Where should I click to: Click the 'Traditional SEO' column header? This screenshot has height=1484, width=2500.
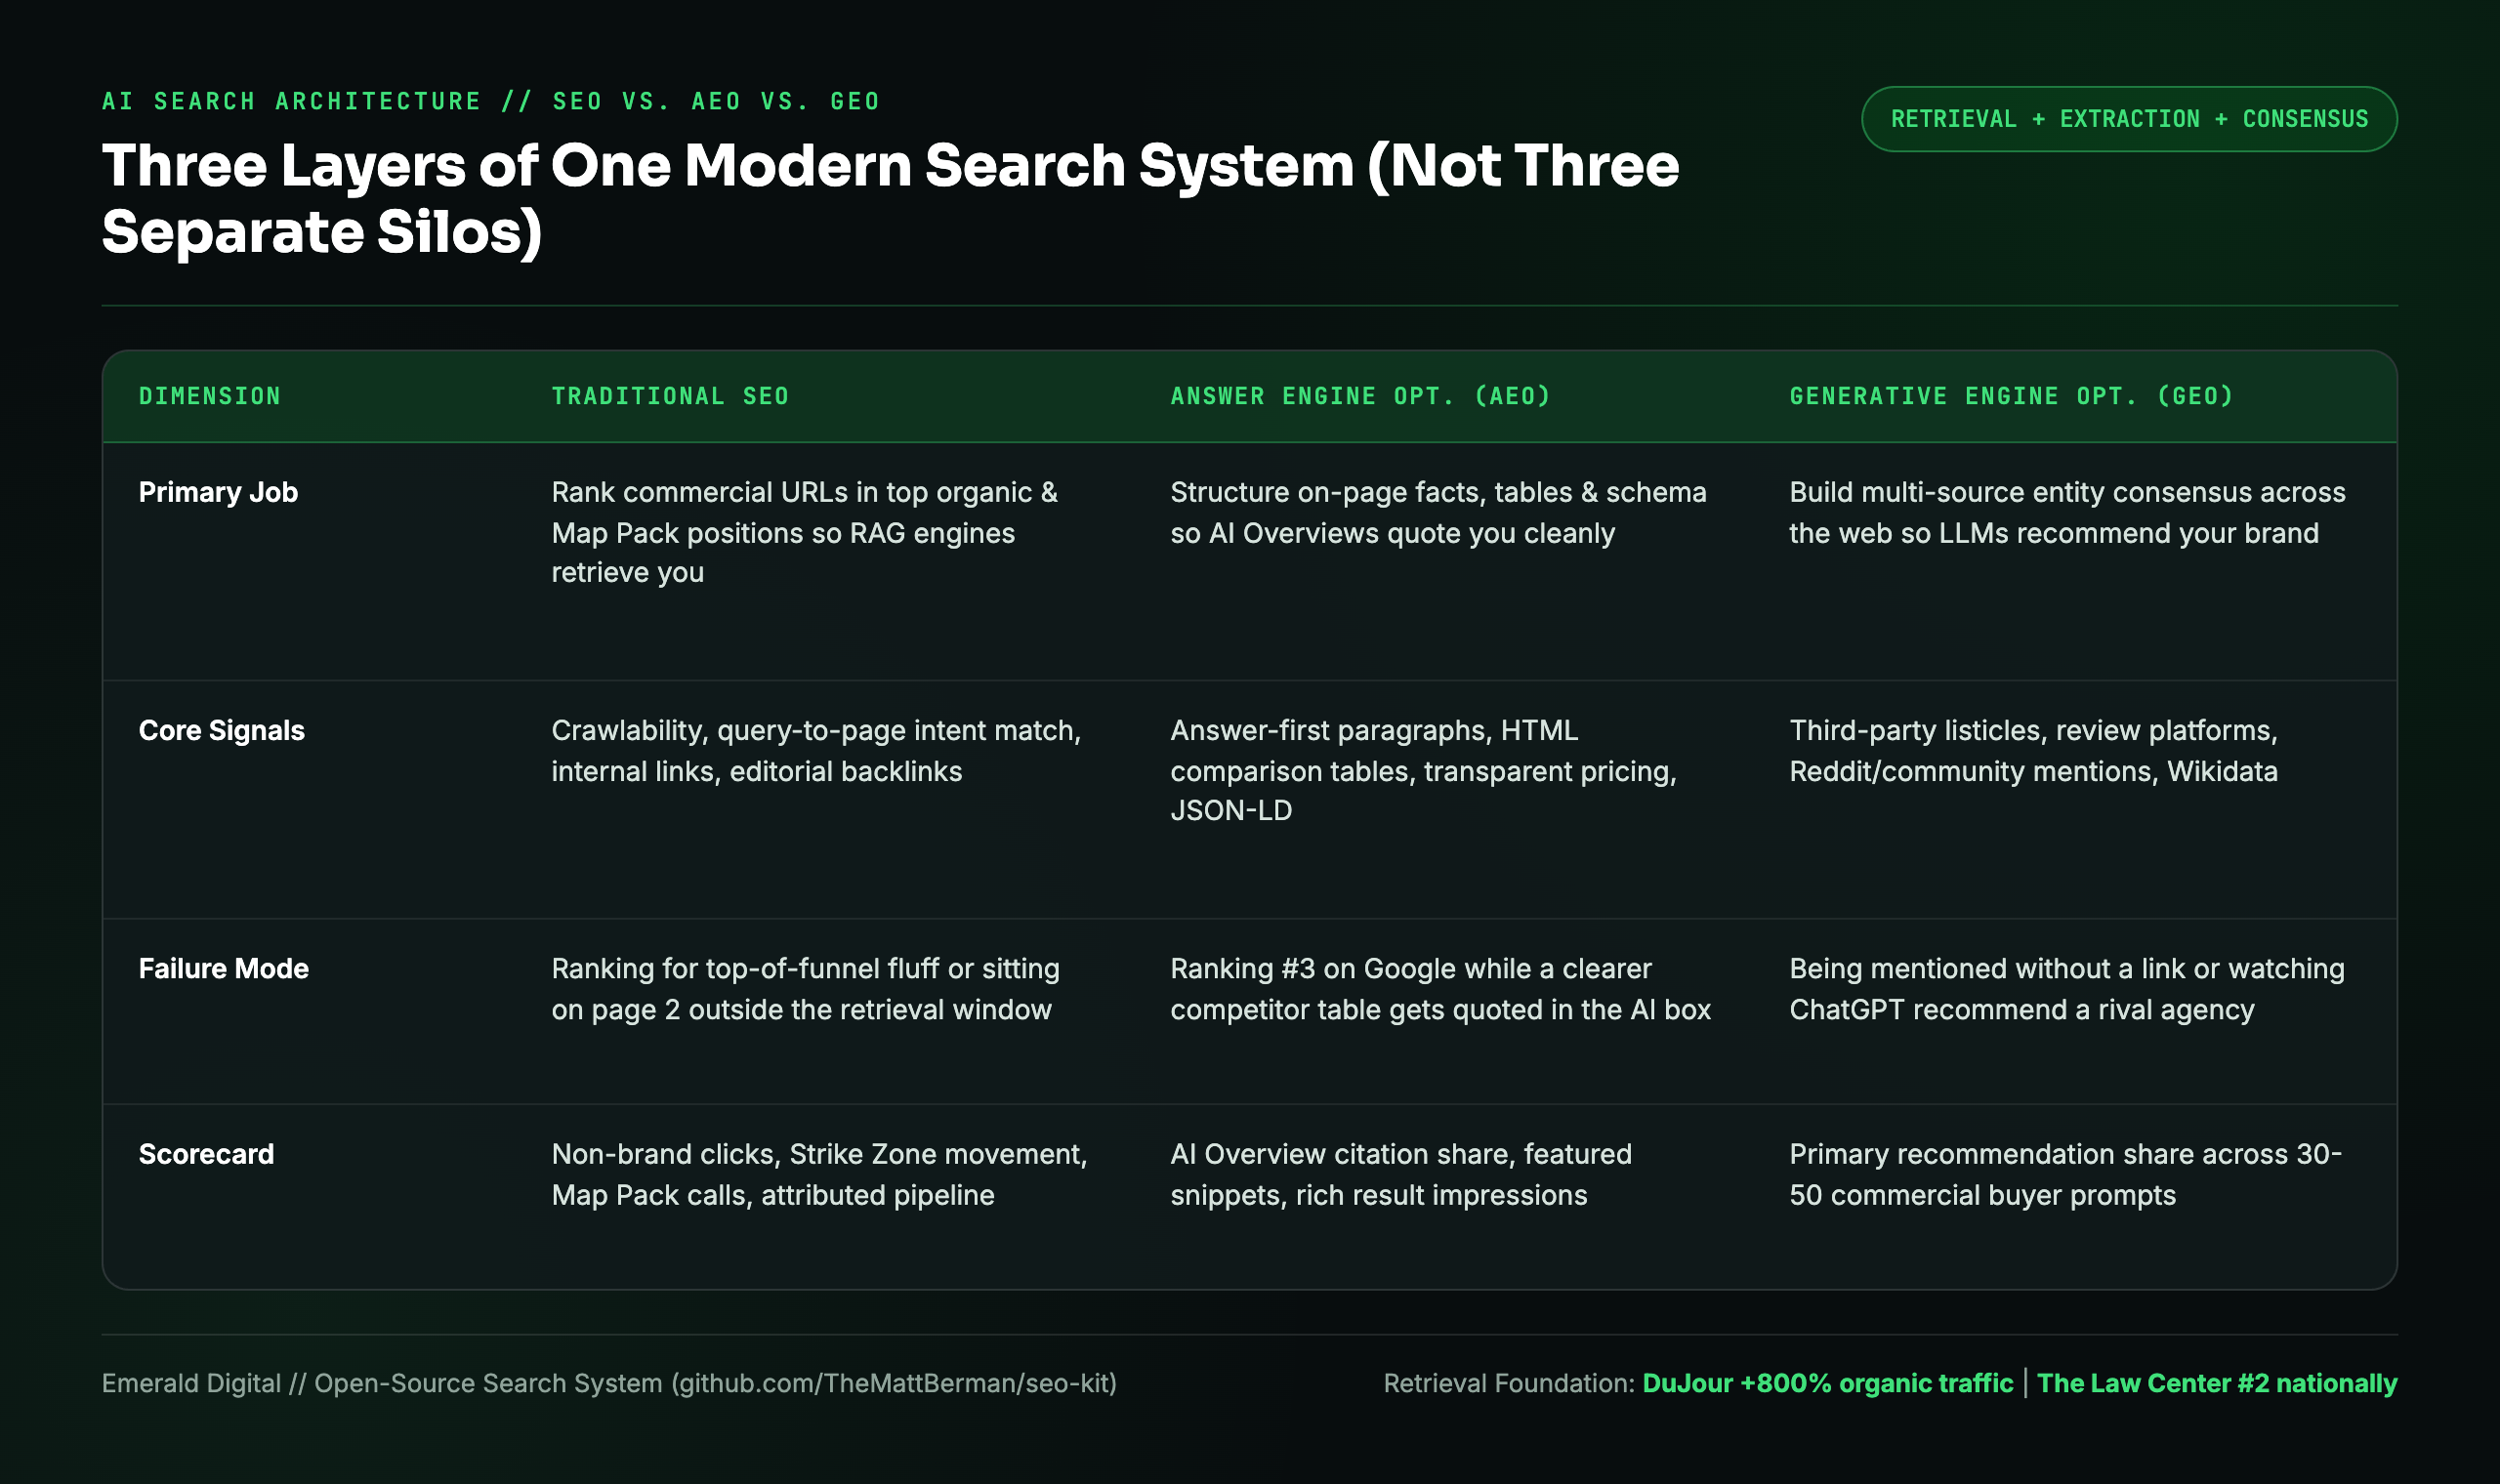(x=670, y=396)
